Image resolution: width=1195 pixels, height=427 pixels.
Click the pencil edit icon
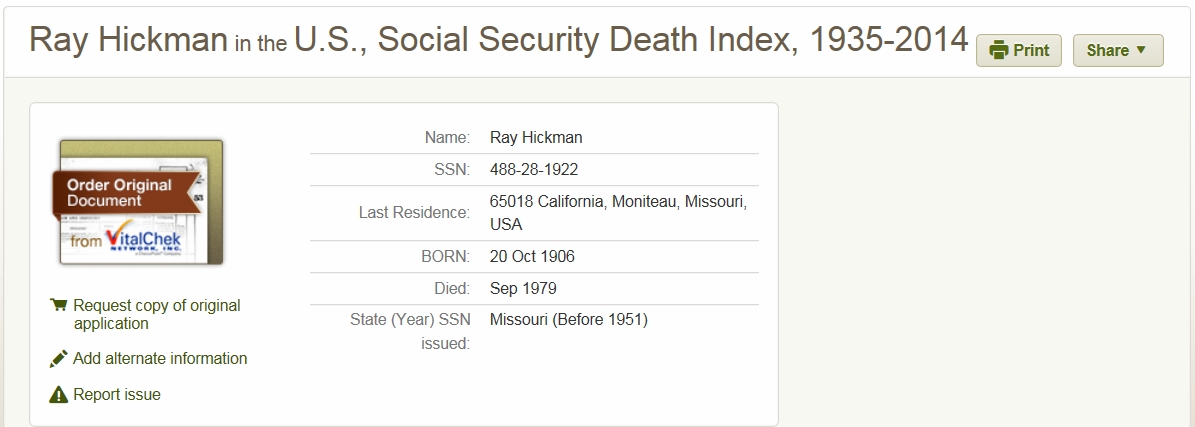point(59,358)
